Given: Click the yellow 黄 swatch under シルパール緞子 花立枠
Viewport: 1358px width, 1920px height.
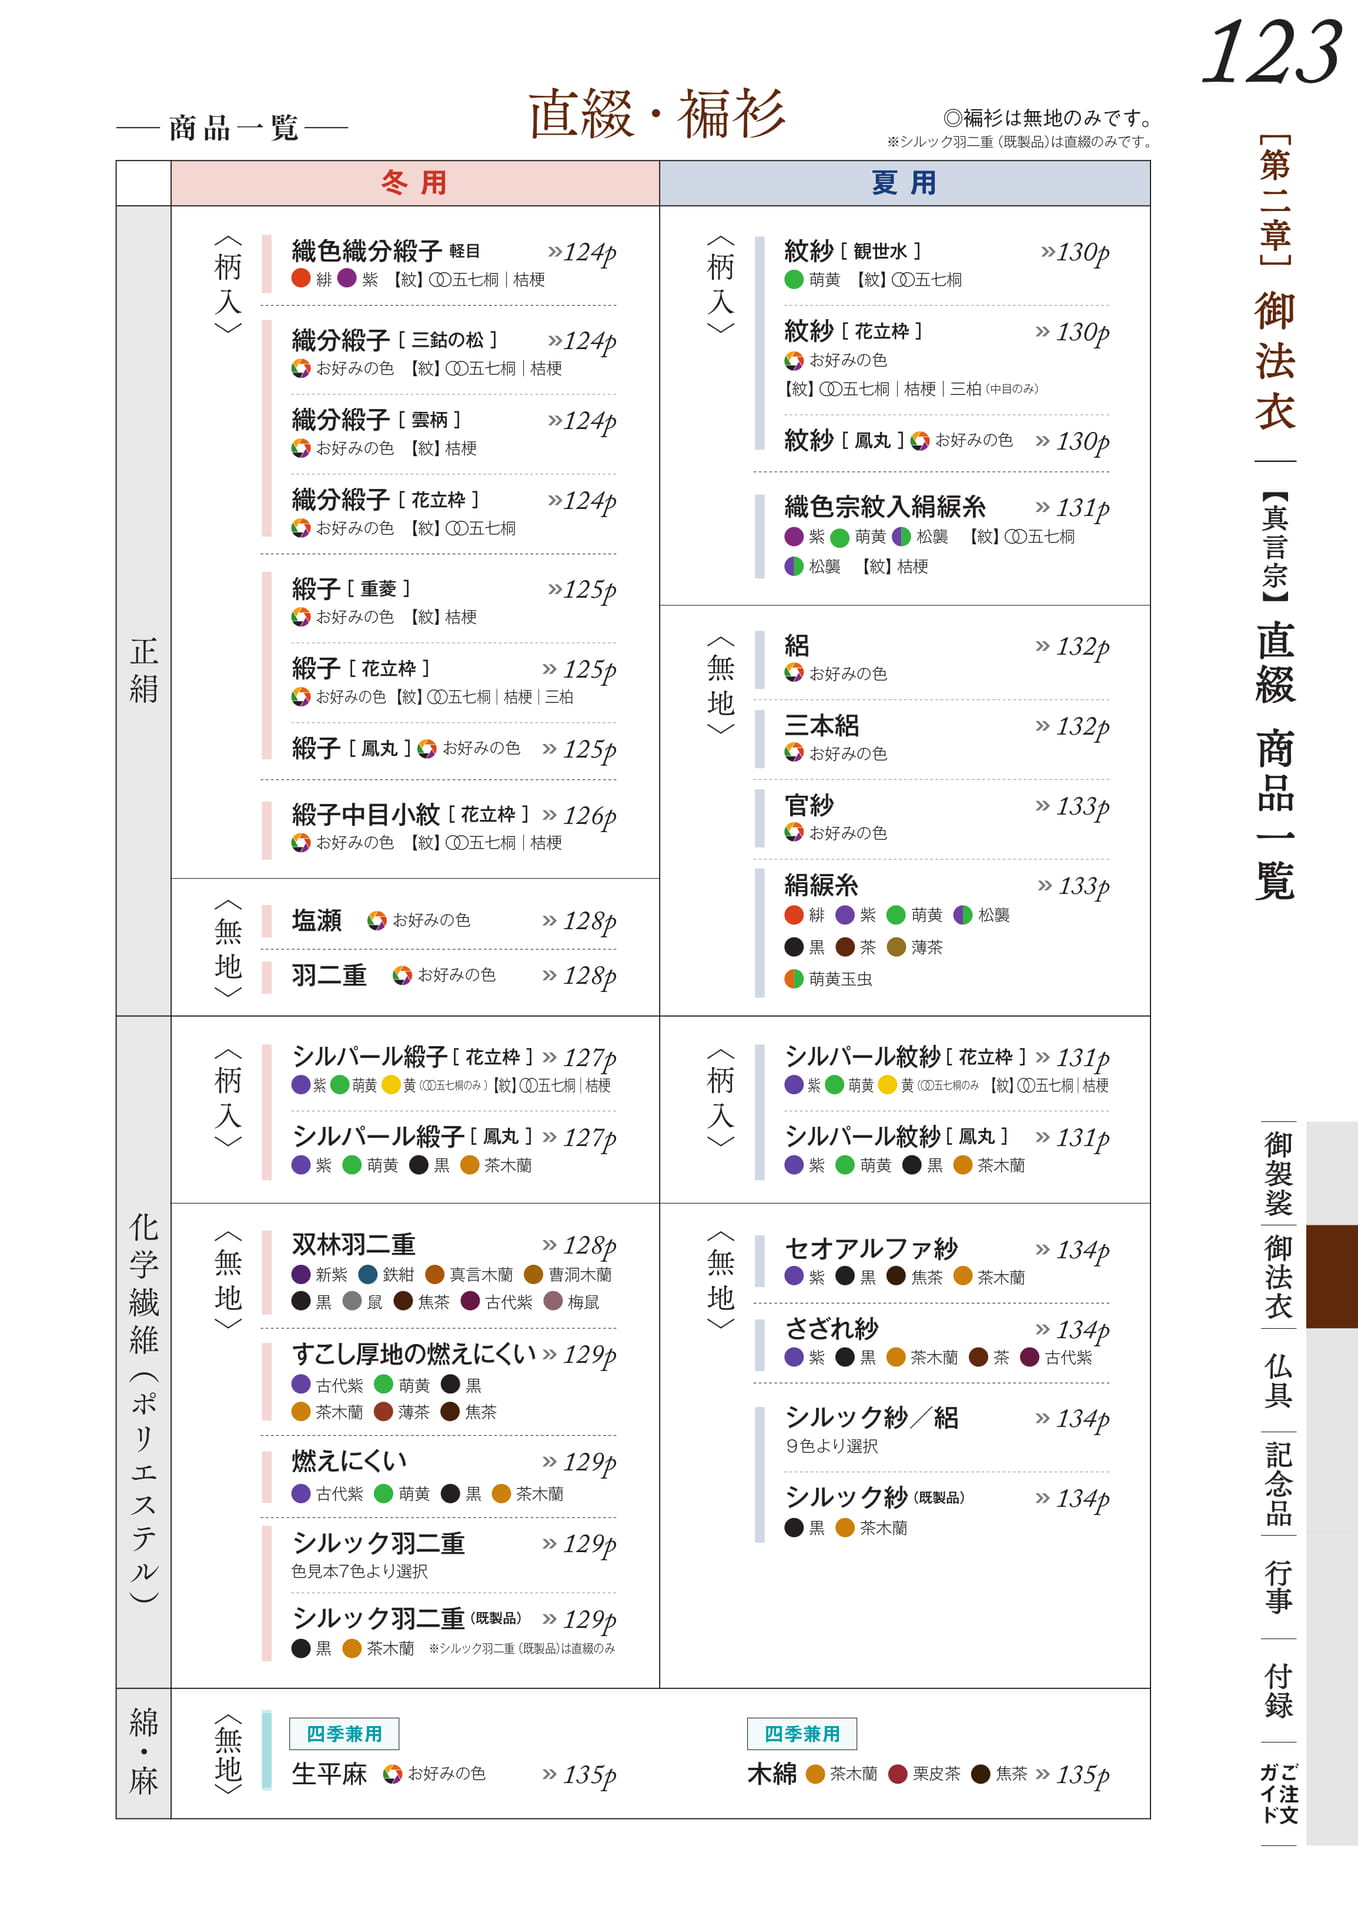Looking at the screenshot, I should 391,1085.
